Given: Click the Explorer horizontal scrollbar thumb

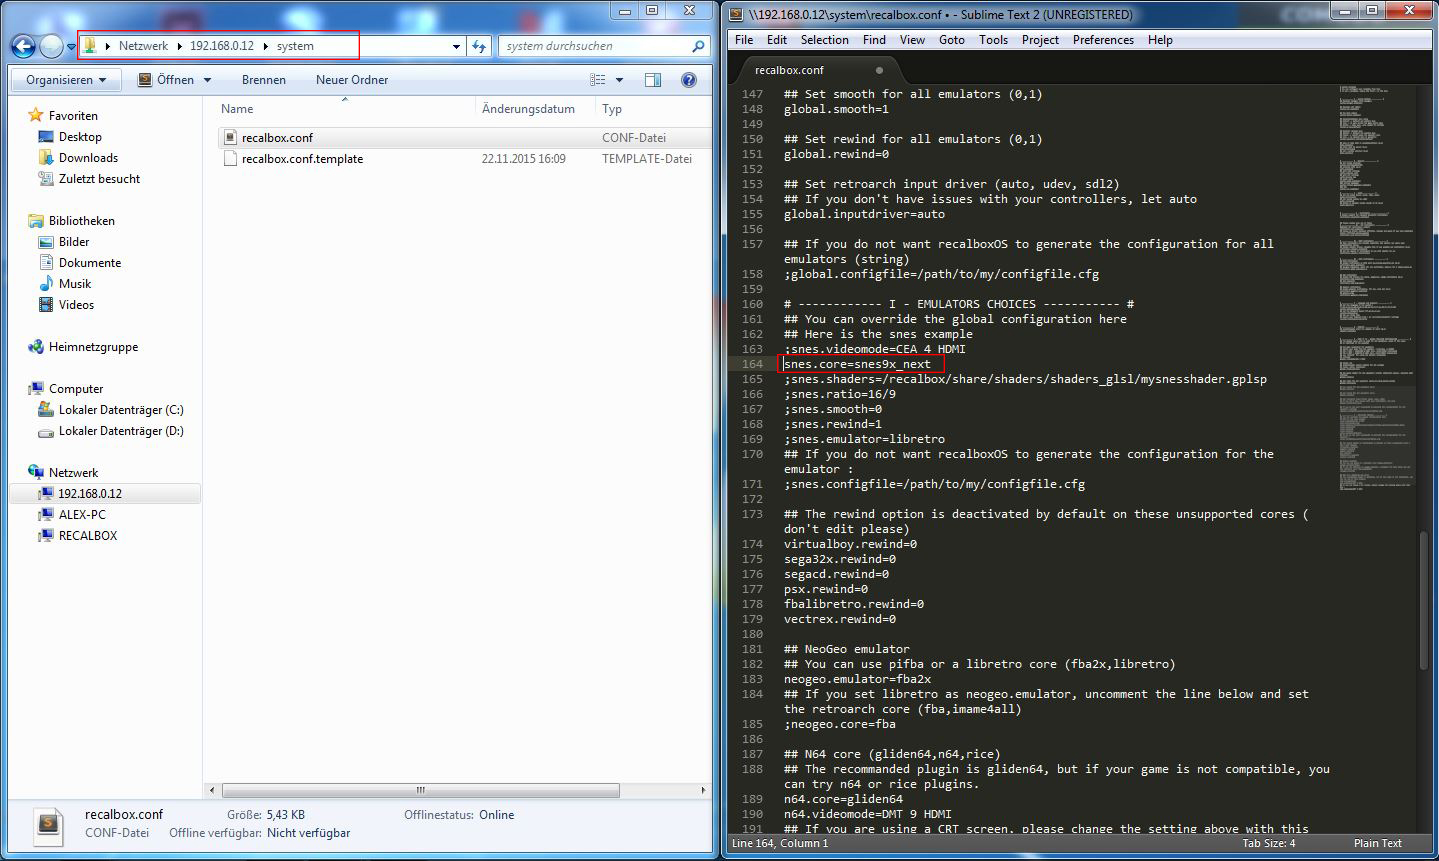Looking at the screenshot, I should [x=420, y=790].
